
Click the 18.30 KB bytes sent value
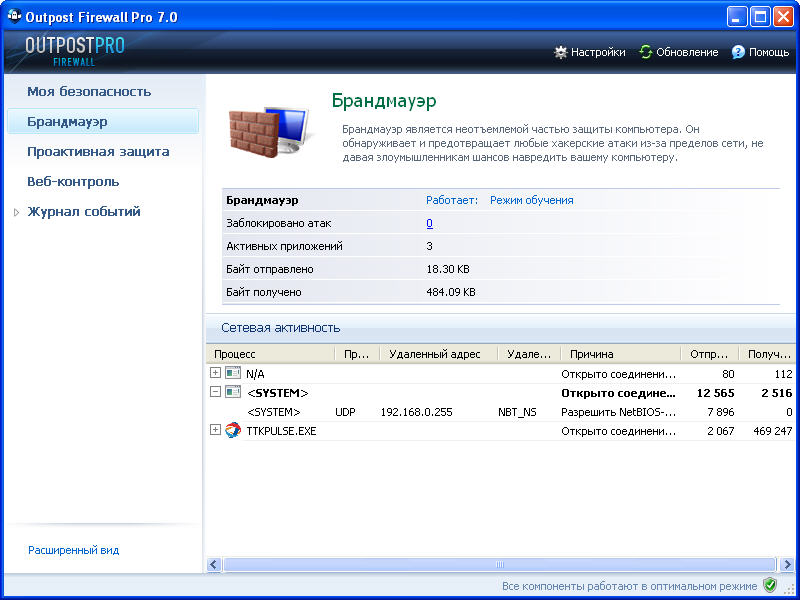tap(448, 269)
